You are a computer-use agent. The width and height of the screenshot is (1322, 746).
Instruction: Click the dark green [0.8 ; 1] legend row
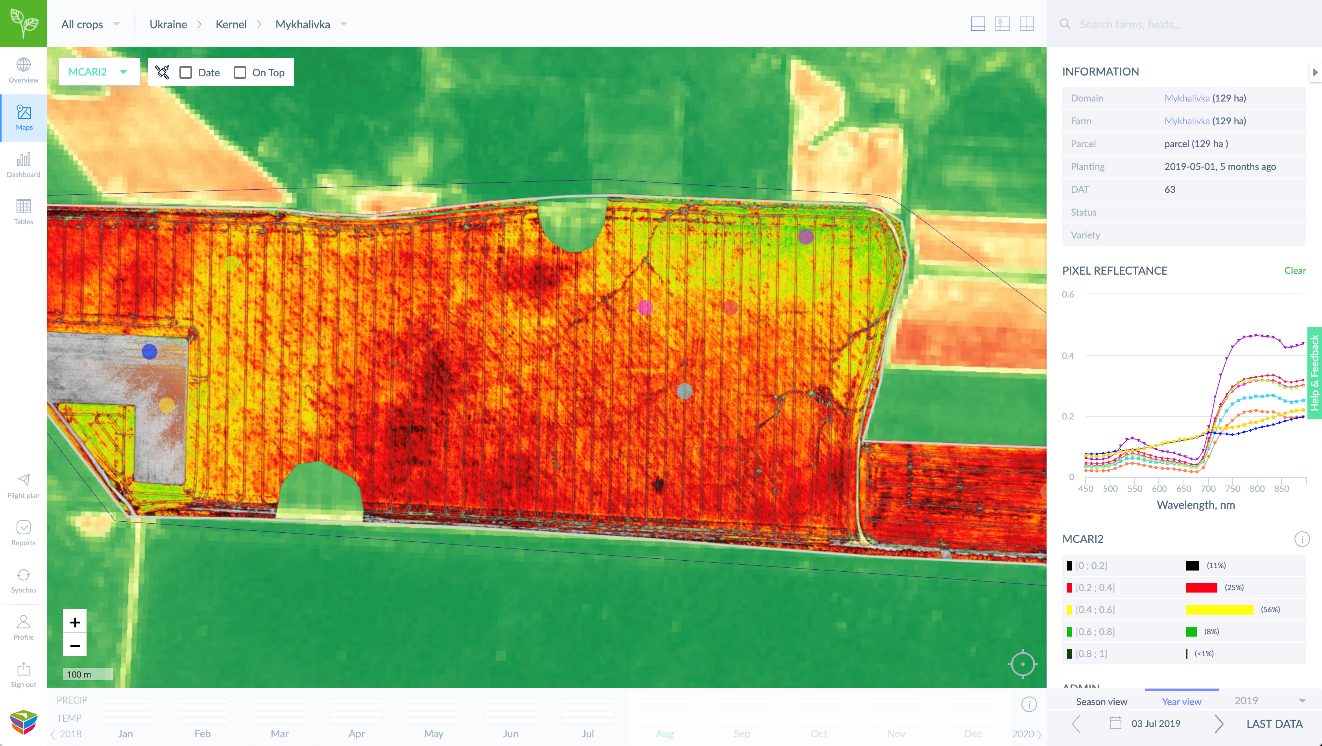tap(1184, 654)
